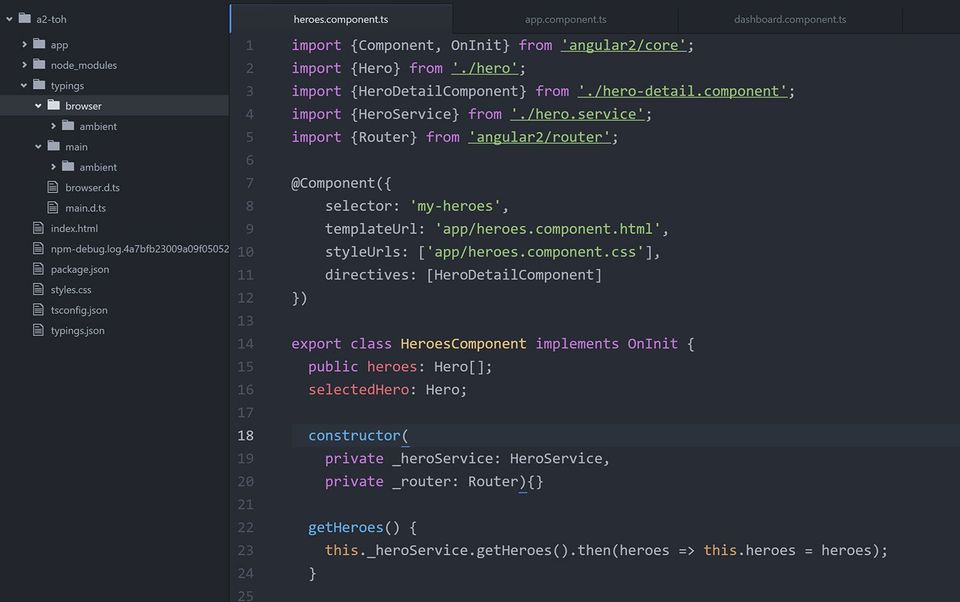Open the dashboard.component.ts tab
960x602 pixels.
[x=790, y=18]
